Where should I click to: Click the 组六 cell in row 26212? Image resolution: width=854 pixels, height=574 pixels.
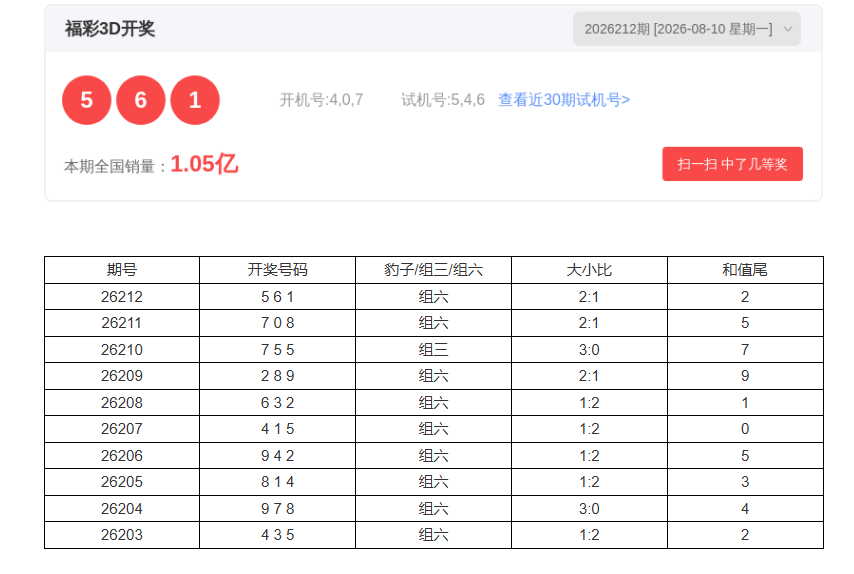[x=433, y=297]
